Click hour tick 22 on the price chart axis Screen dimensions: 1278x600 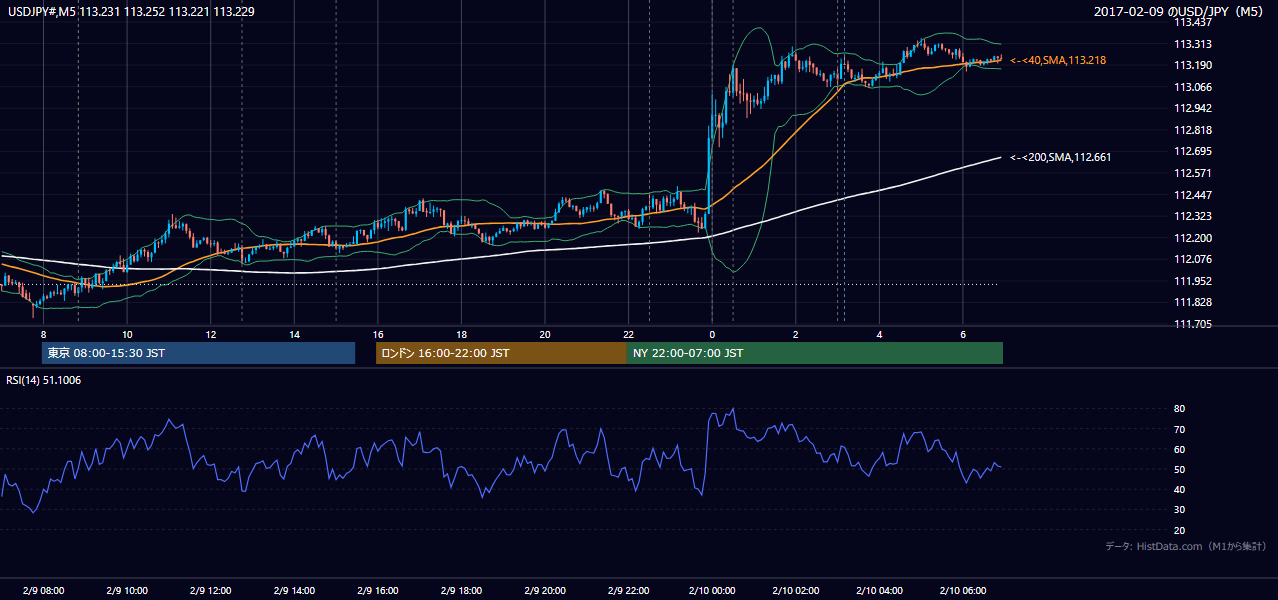tap(628, 334)
